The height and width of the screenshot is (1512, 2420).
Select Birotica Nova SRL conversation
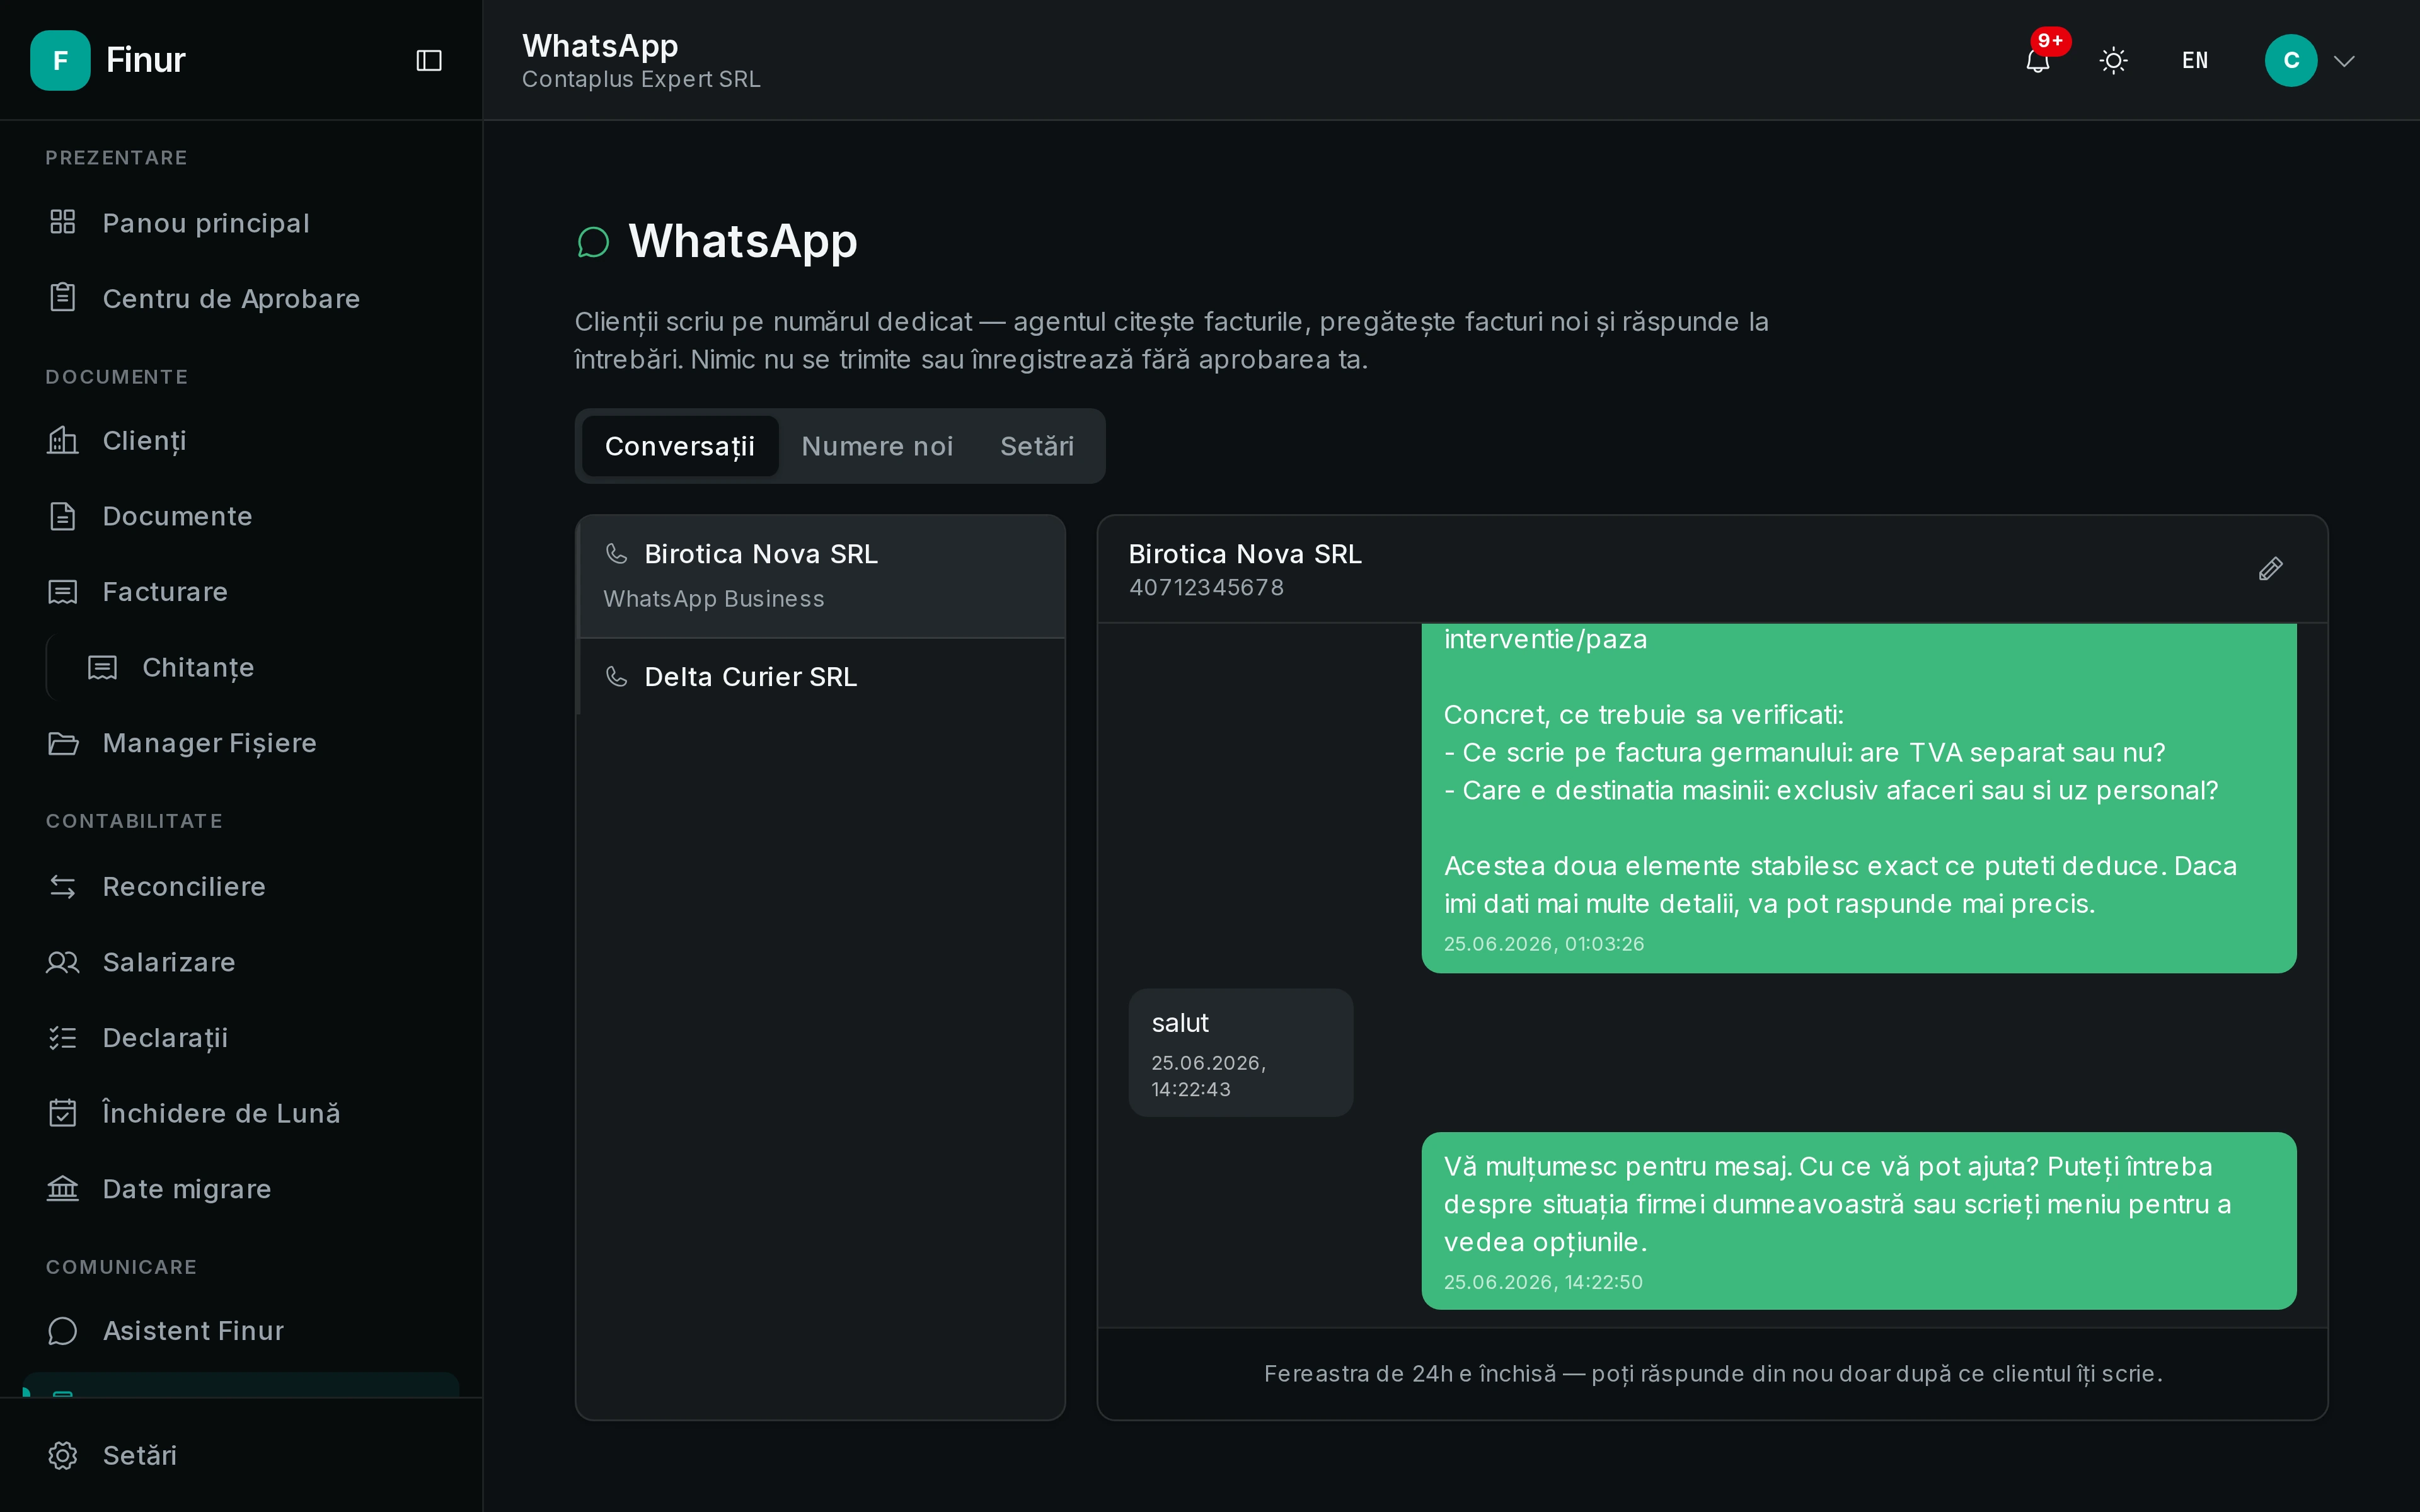[821, 576]
